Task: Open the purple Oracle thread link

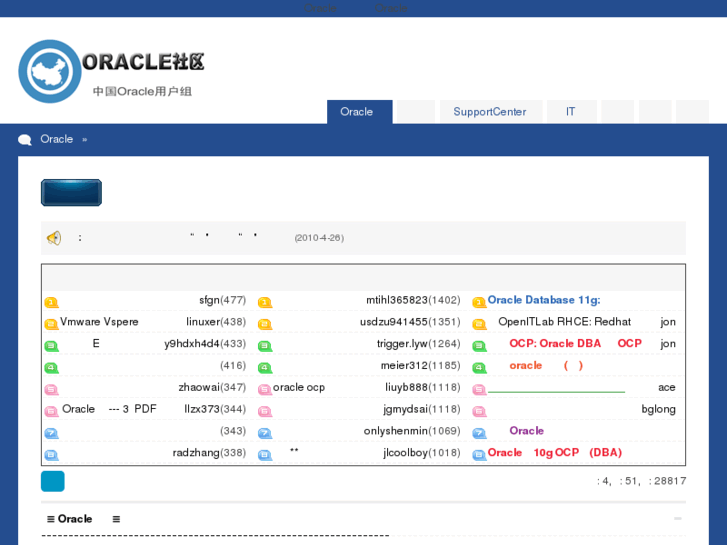Action: (526, 431)
